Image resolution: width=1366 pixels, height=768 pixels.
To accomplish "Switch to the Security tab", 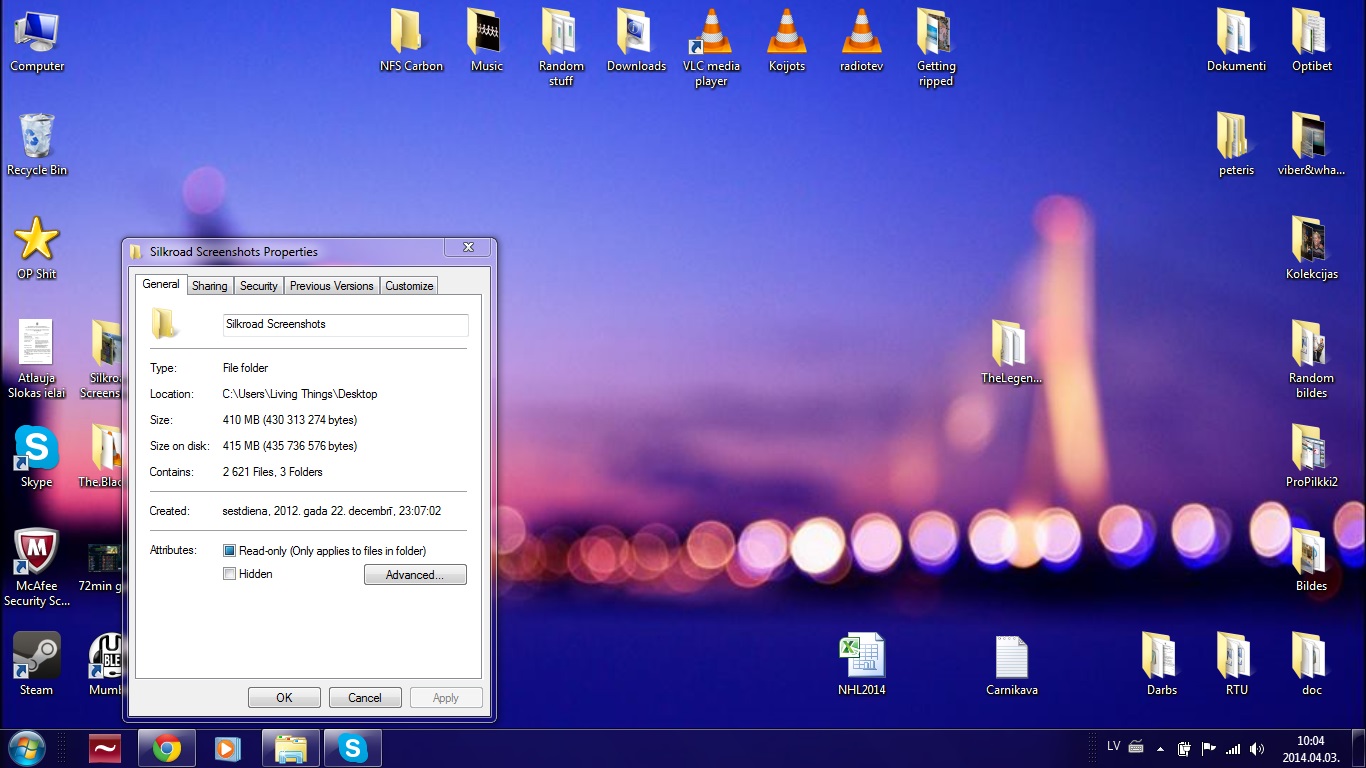I will (258, 286).
